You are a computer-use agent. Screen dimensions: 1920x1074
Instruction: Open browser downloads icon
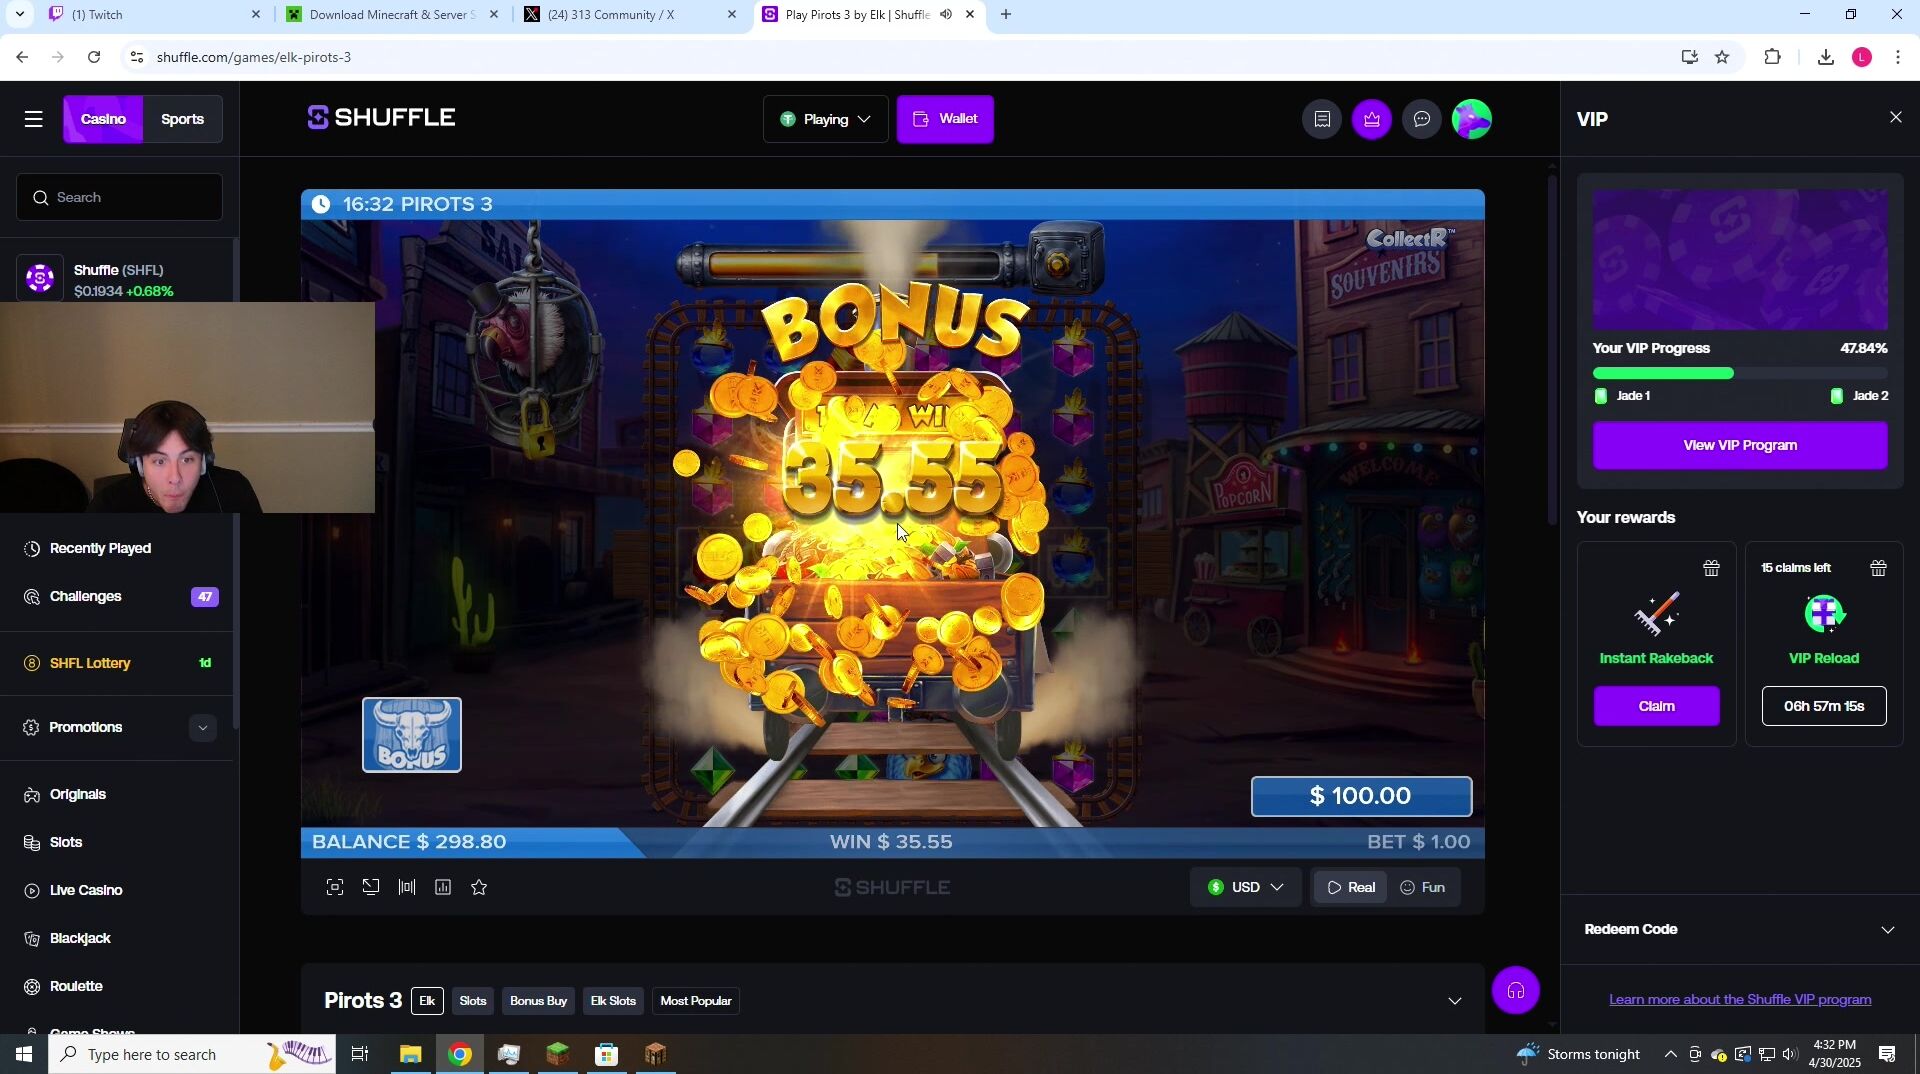pos(1826,58)
